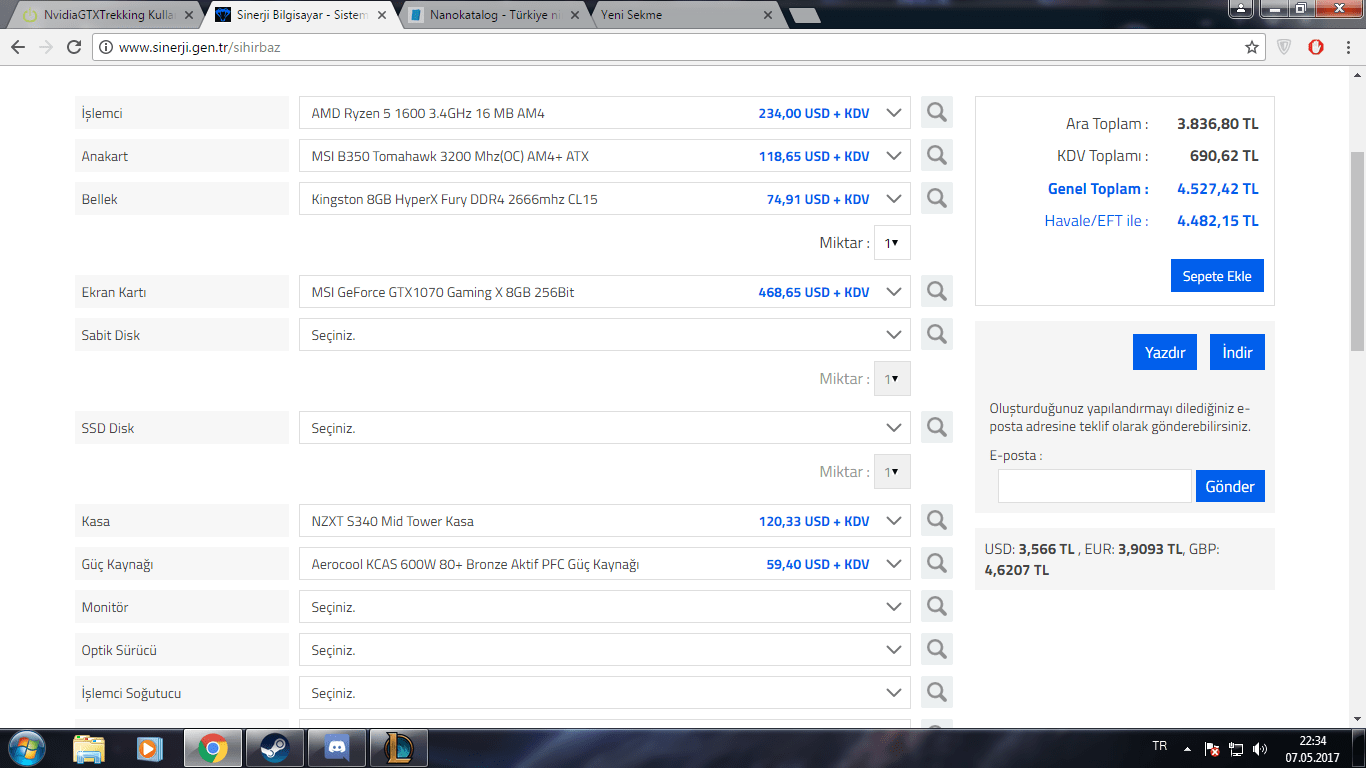Open the Sabit Disk selection dropdown

[x=605, y=335]
